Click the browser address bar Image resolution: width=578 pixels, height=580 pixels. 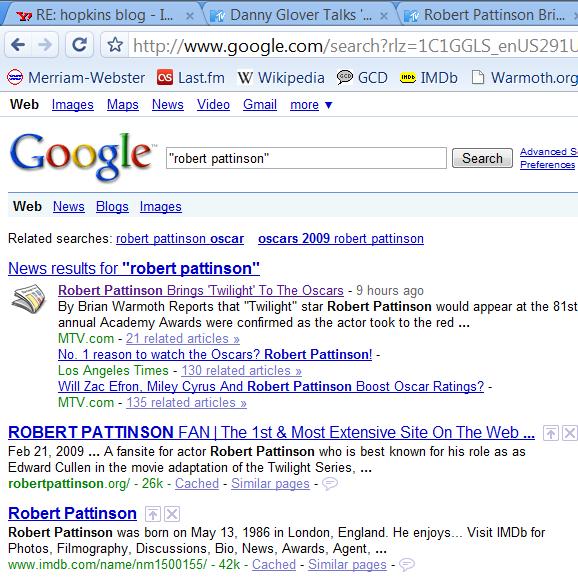(353, 46)
